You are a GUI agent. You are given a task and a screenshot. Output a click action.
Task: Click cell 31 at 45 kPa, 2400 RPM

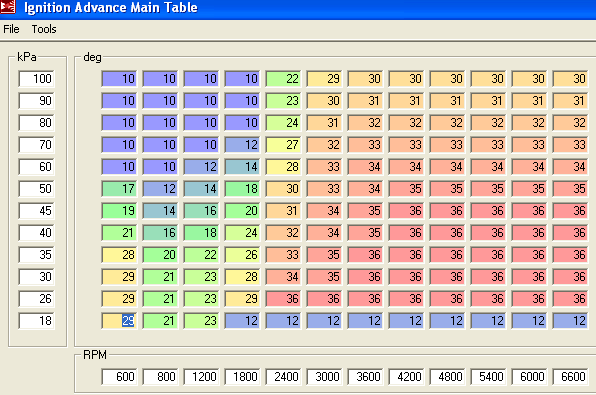283,211
